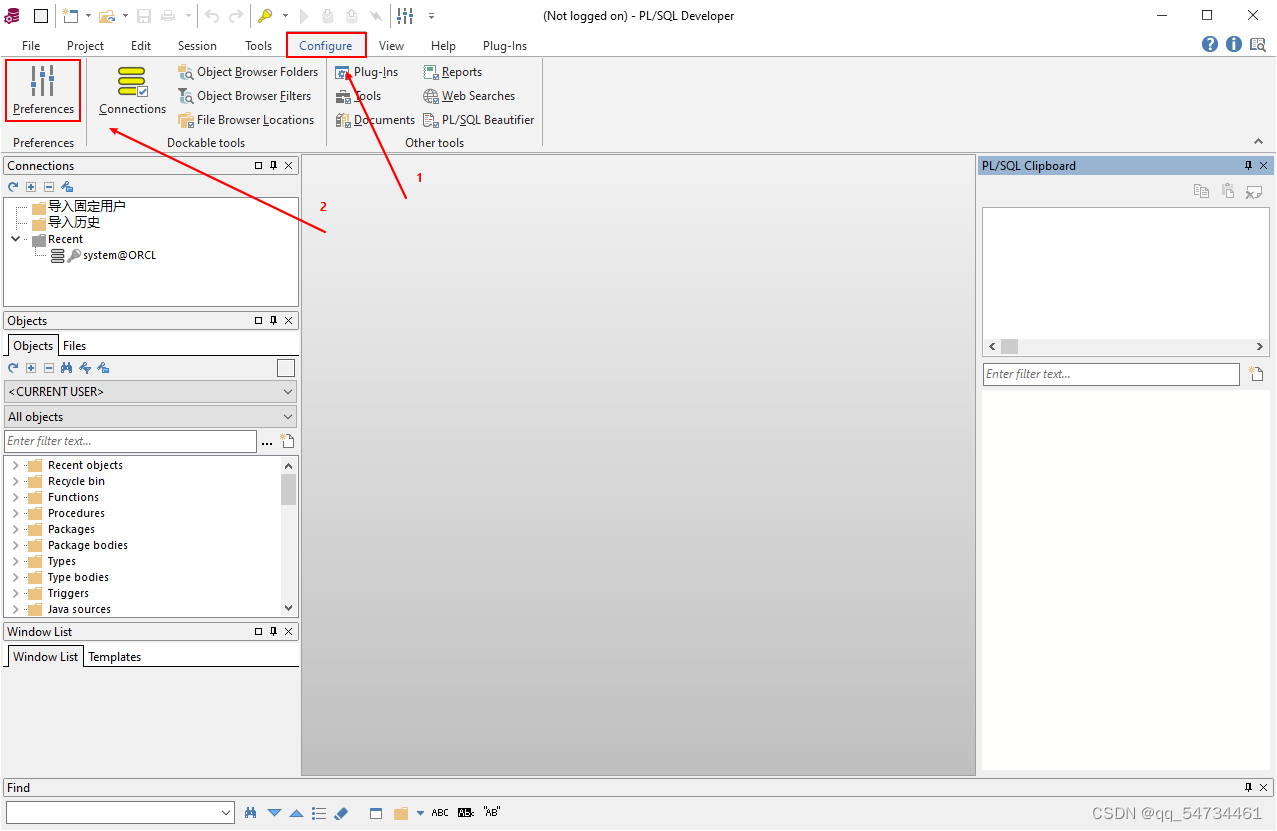The image size is (1277, 831).
Task: Expand the Procedures folder
Action: [15, 513]
